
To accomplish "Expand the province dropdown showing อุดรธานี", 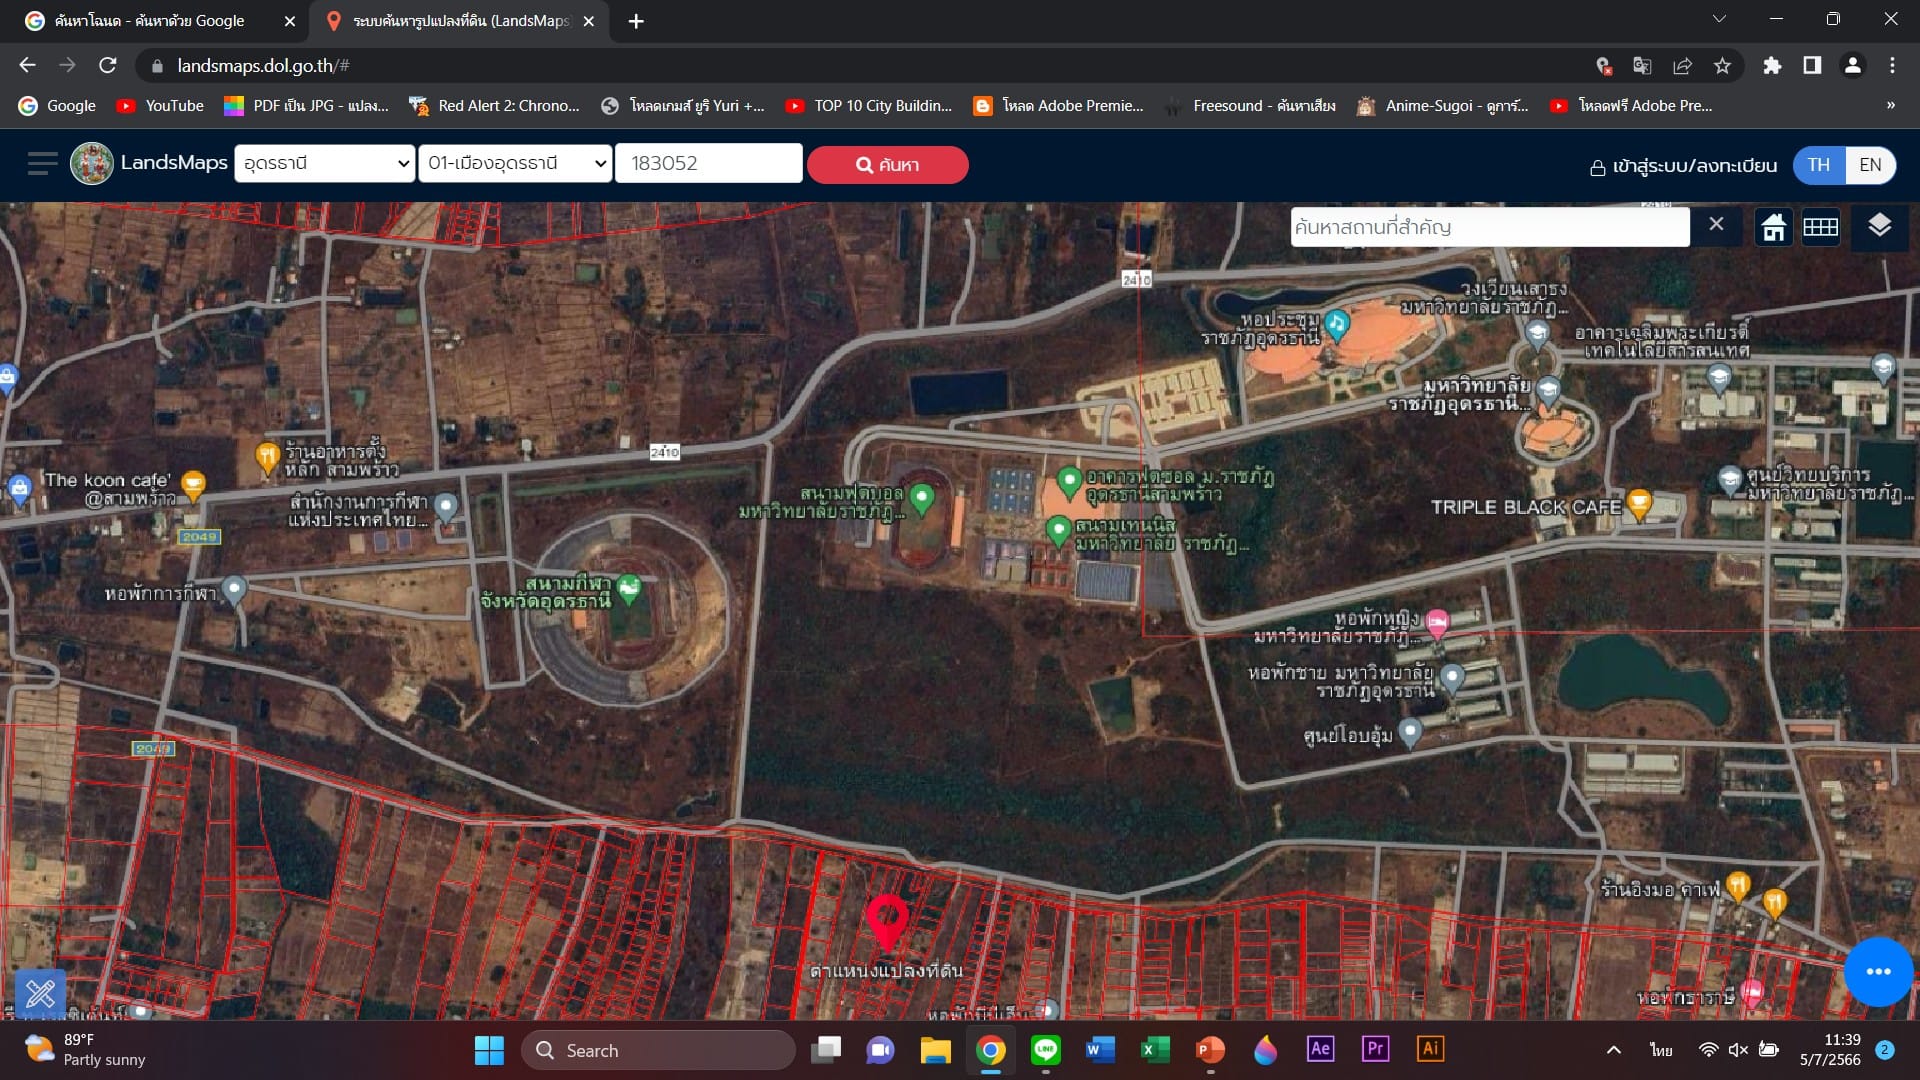I will [325, 163].
